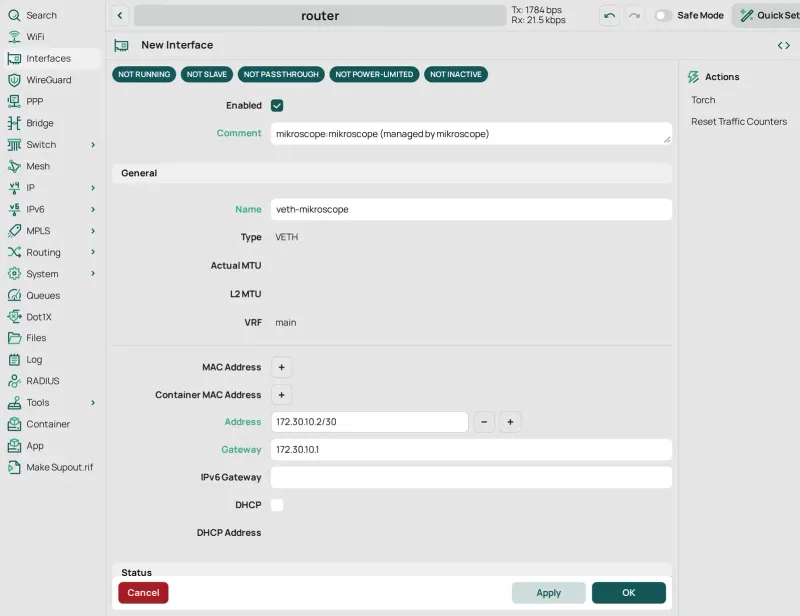The height and width of the screenshot is (616, 800).
Task: Click the Comment text field
Action: pos(471,134)
